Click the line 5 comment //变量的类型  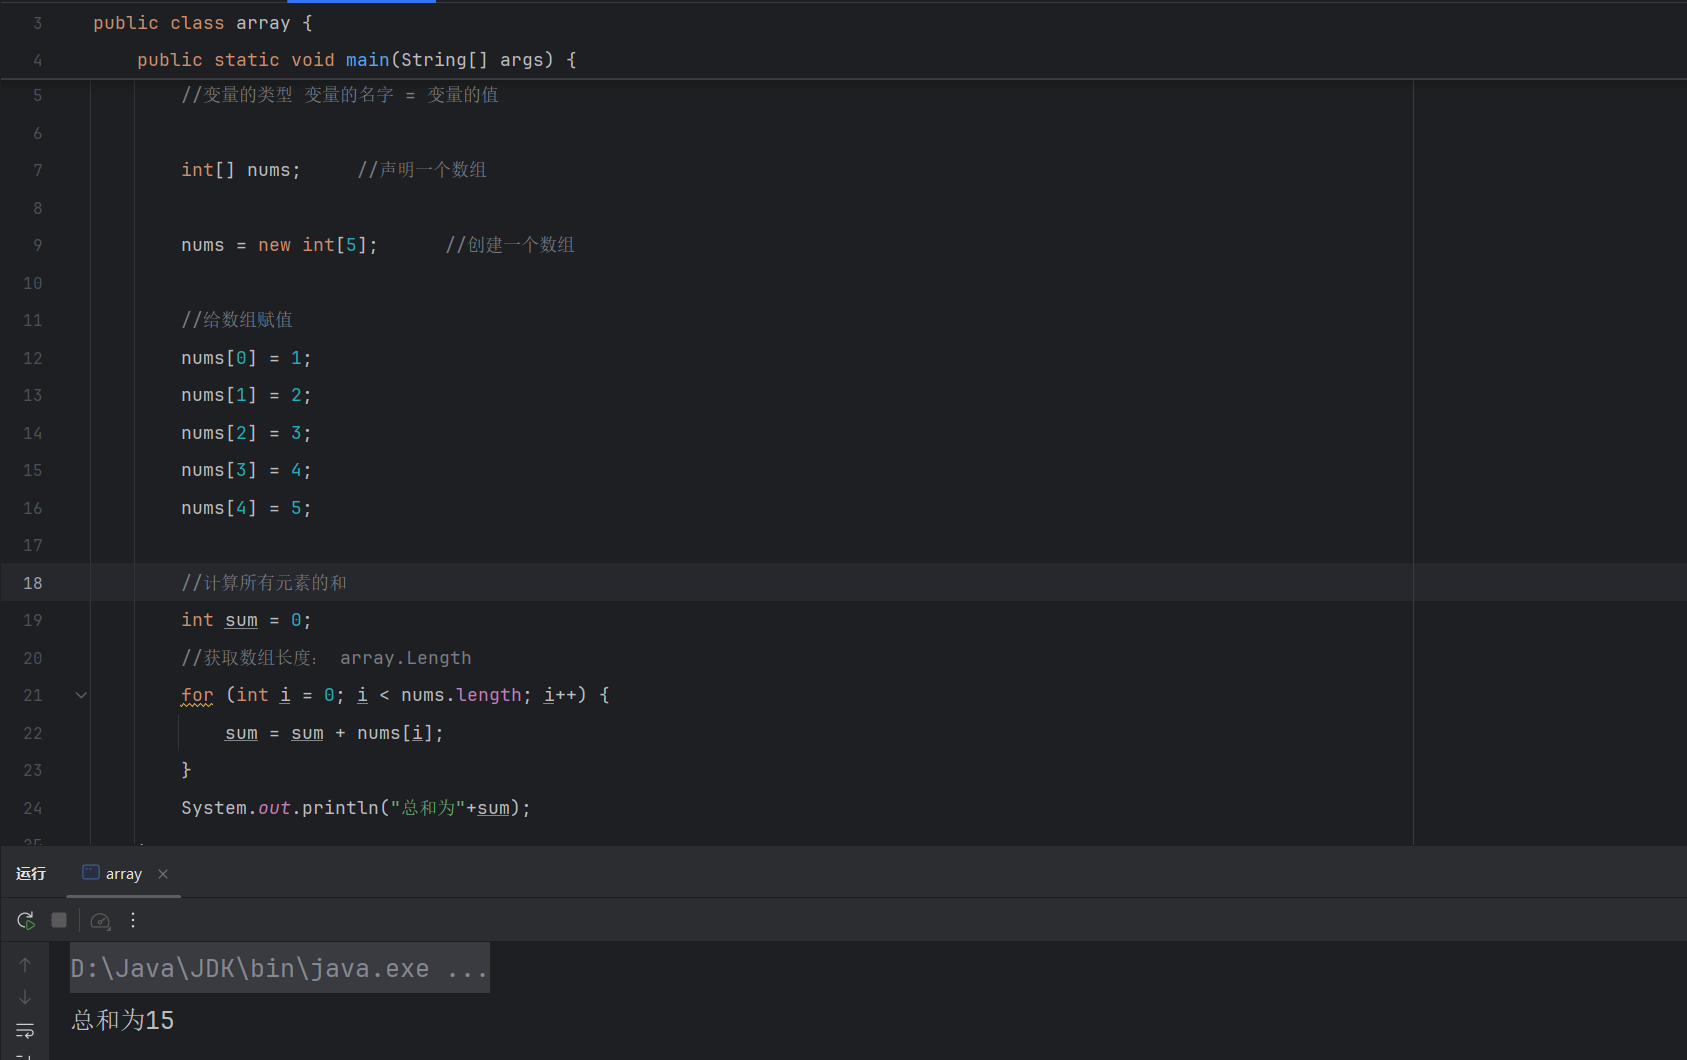point(340,95)
